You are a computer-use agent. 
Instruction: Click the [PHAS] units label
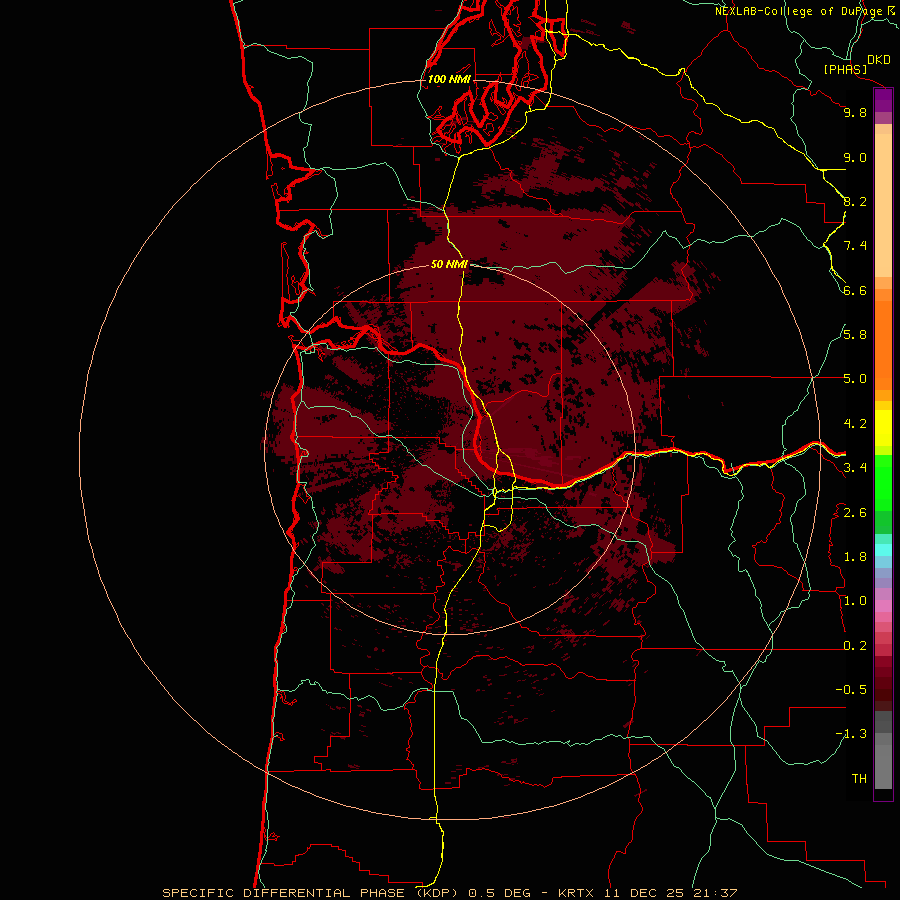(845, 69)
